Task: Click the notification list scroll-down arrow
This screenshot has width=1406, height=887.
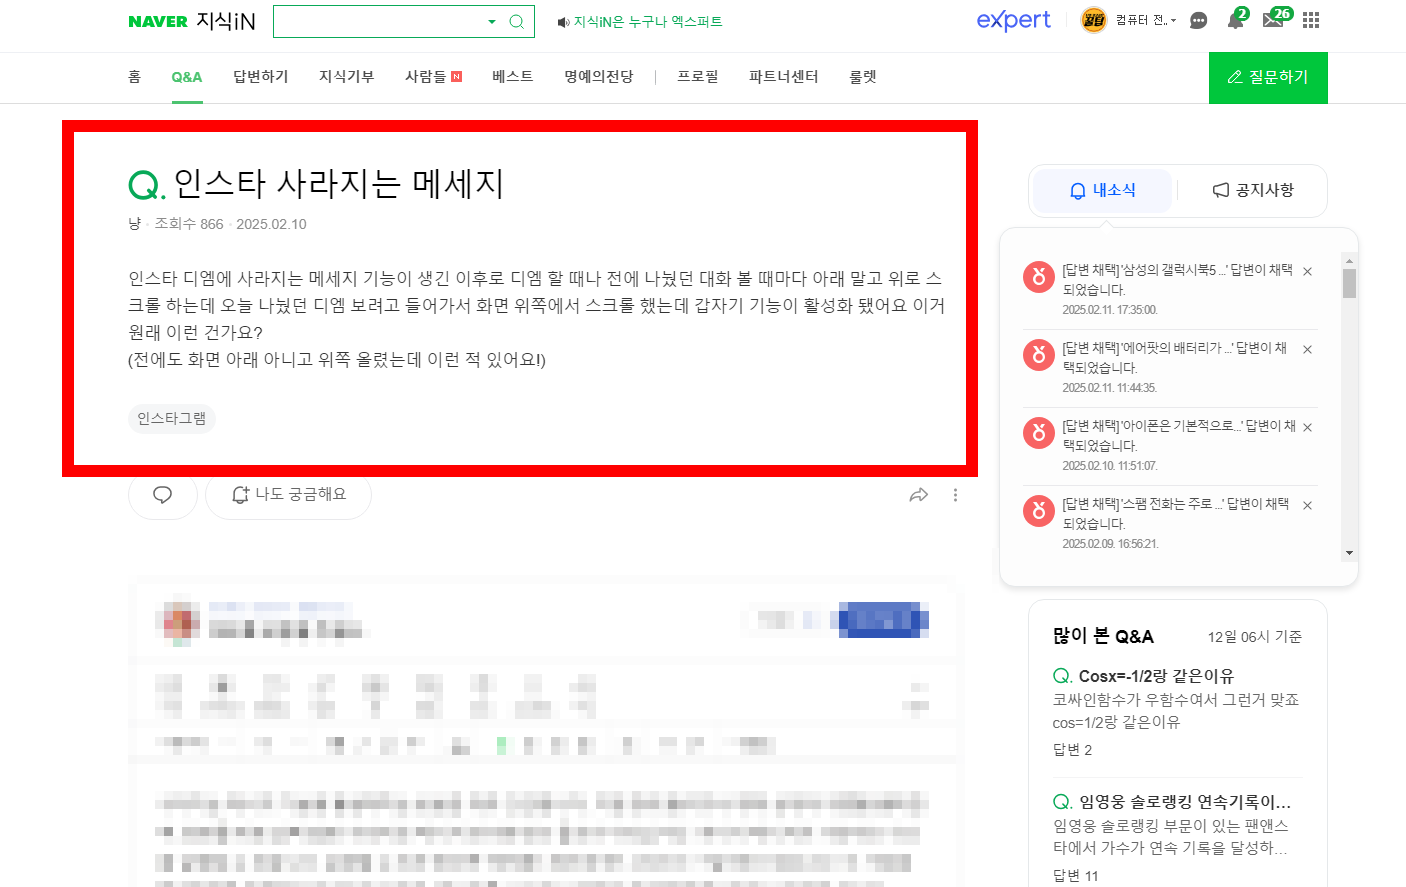Action: tap(1349, 553)
